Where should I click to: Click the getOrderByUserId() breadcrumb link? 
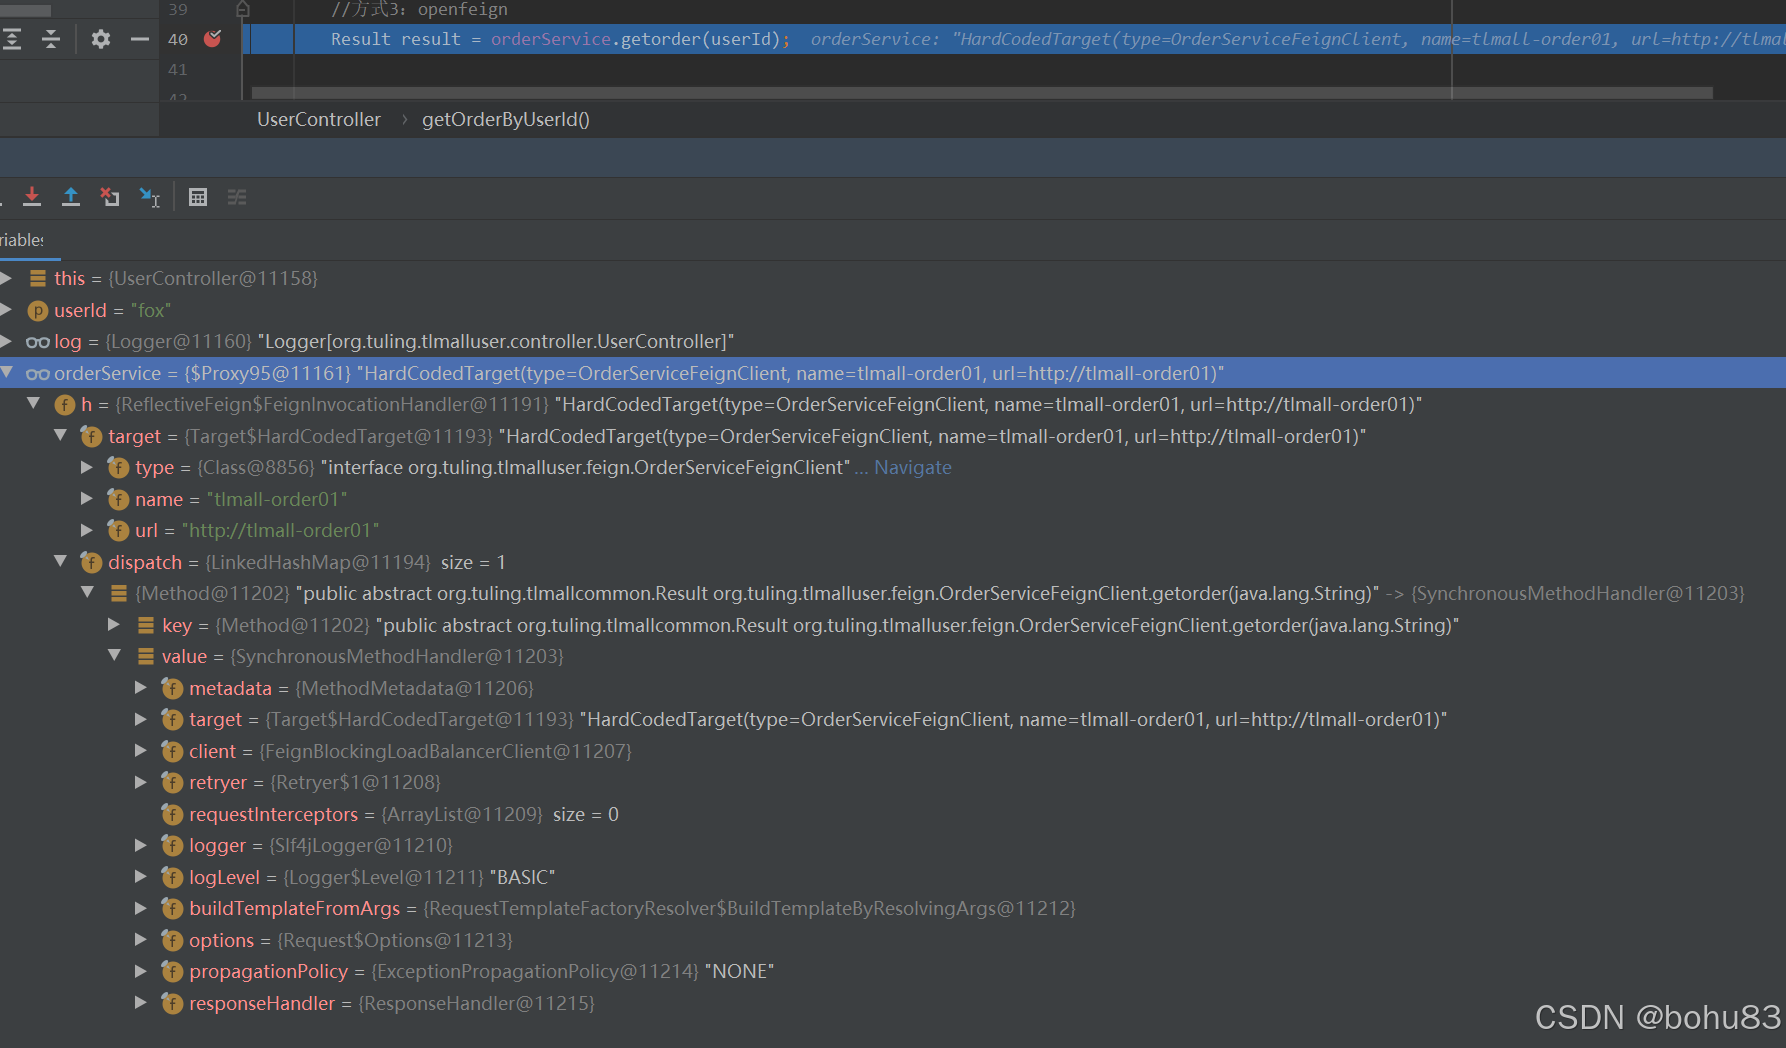click(506, 119)
